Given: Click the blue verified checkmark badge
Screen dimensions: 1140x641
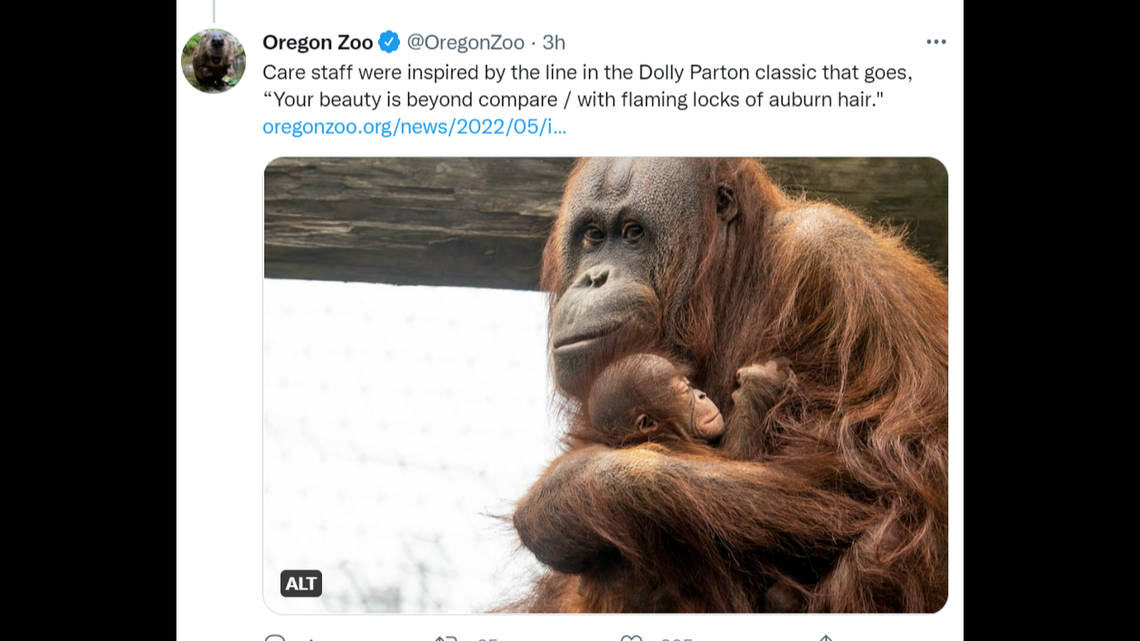Looking at the screenshot, I should click(x=388, y=42).
